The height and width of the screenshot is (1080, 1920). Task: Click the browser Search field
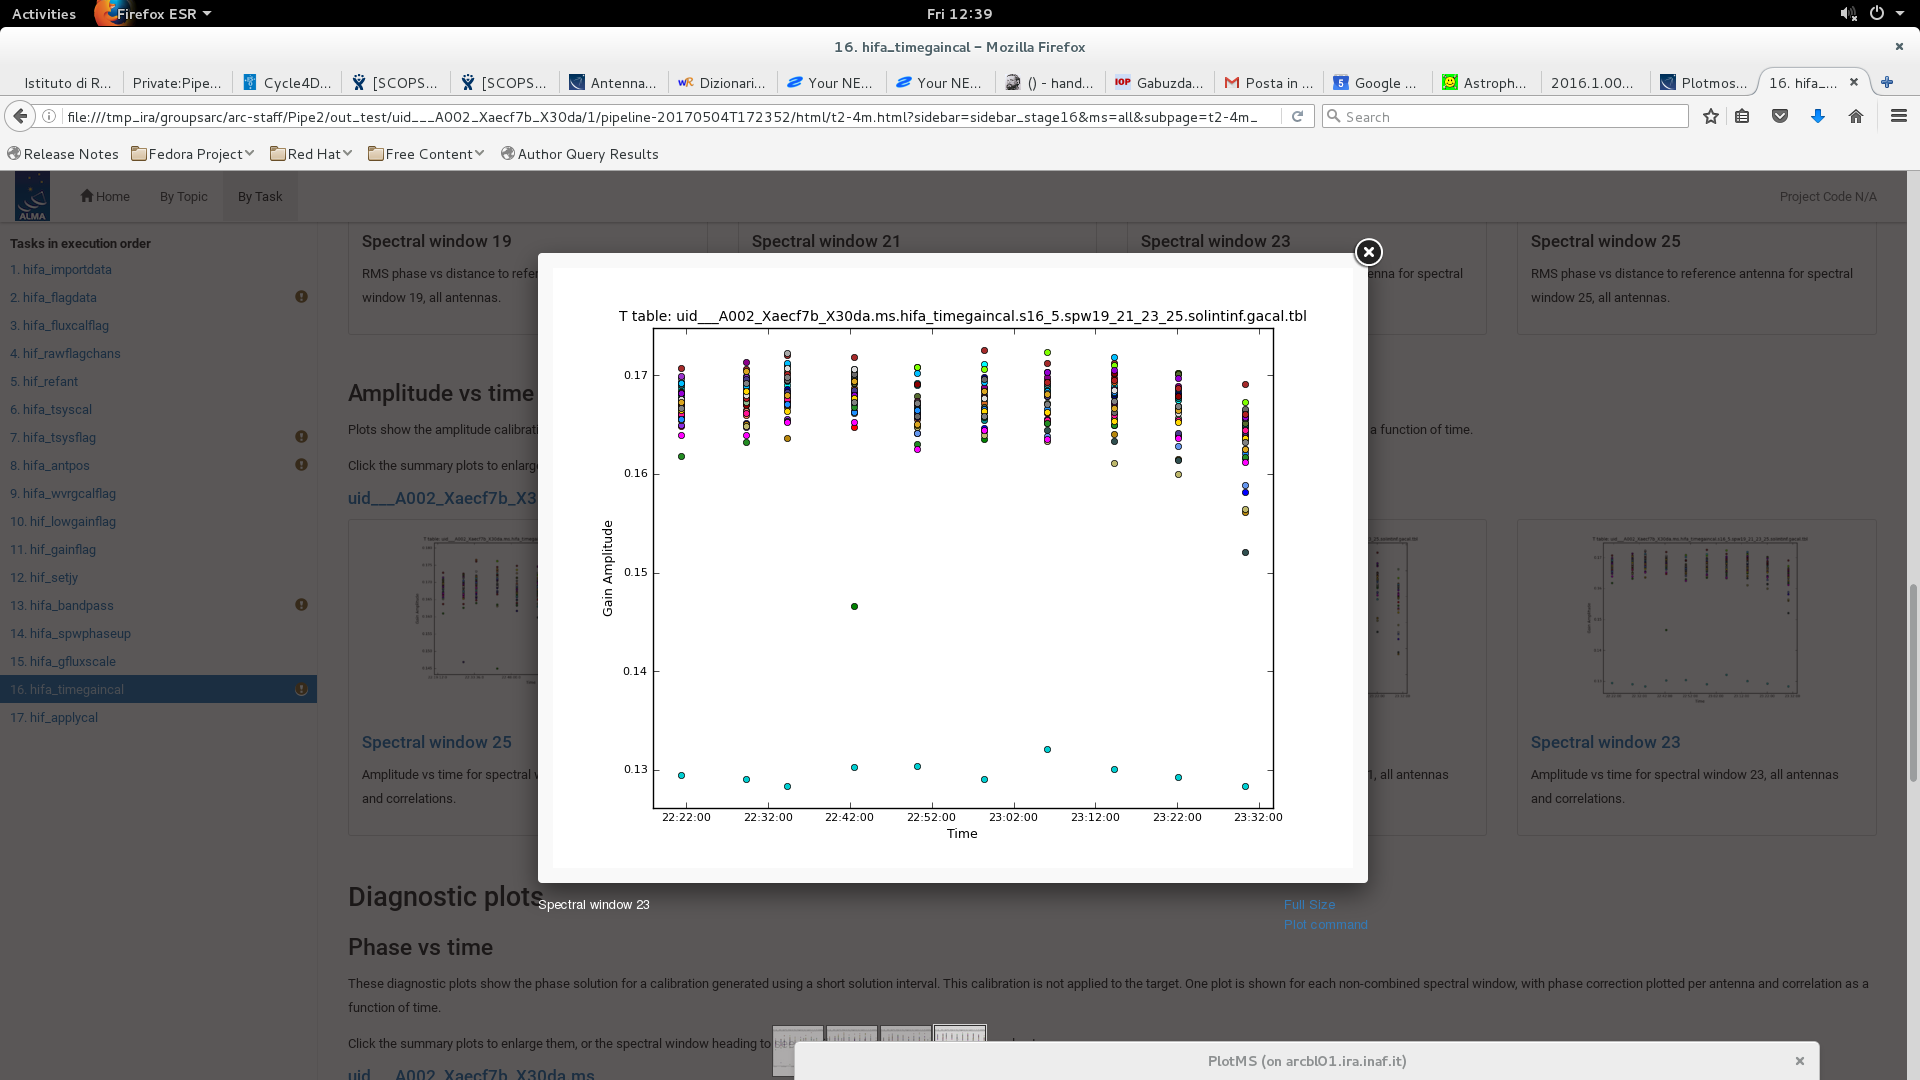1505,116
